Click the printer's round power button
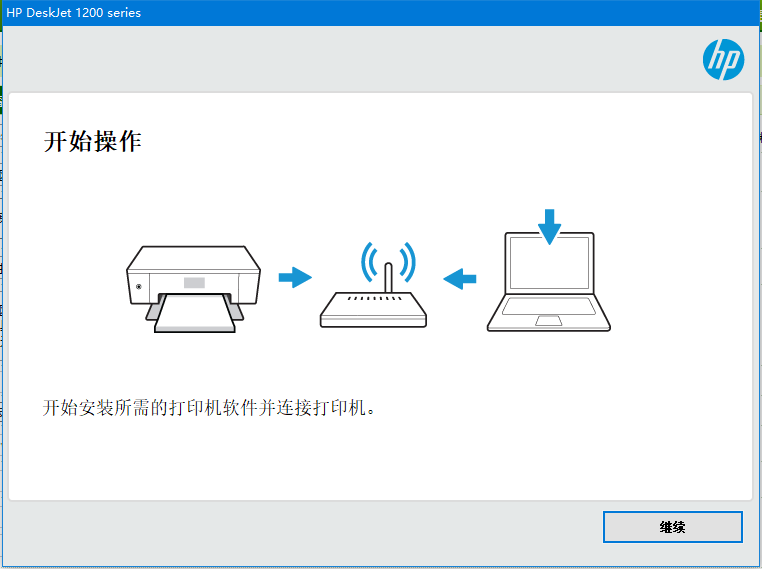 (x=139, y=287)
